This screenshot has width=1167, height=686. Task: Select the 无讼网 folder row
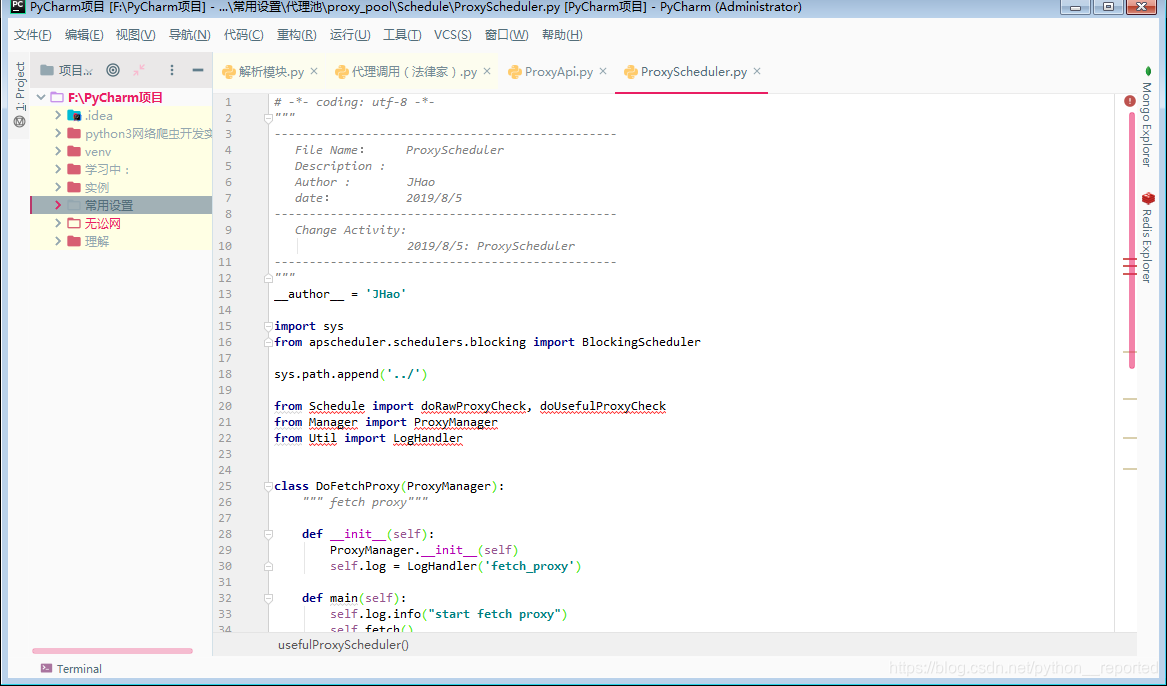(121, 223)
